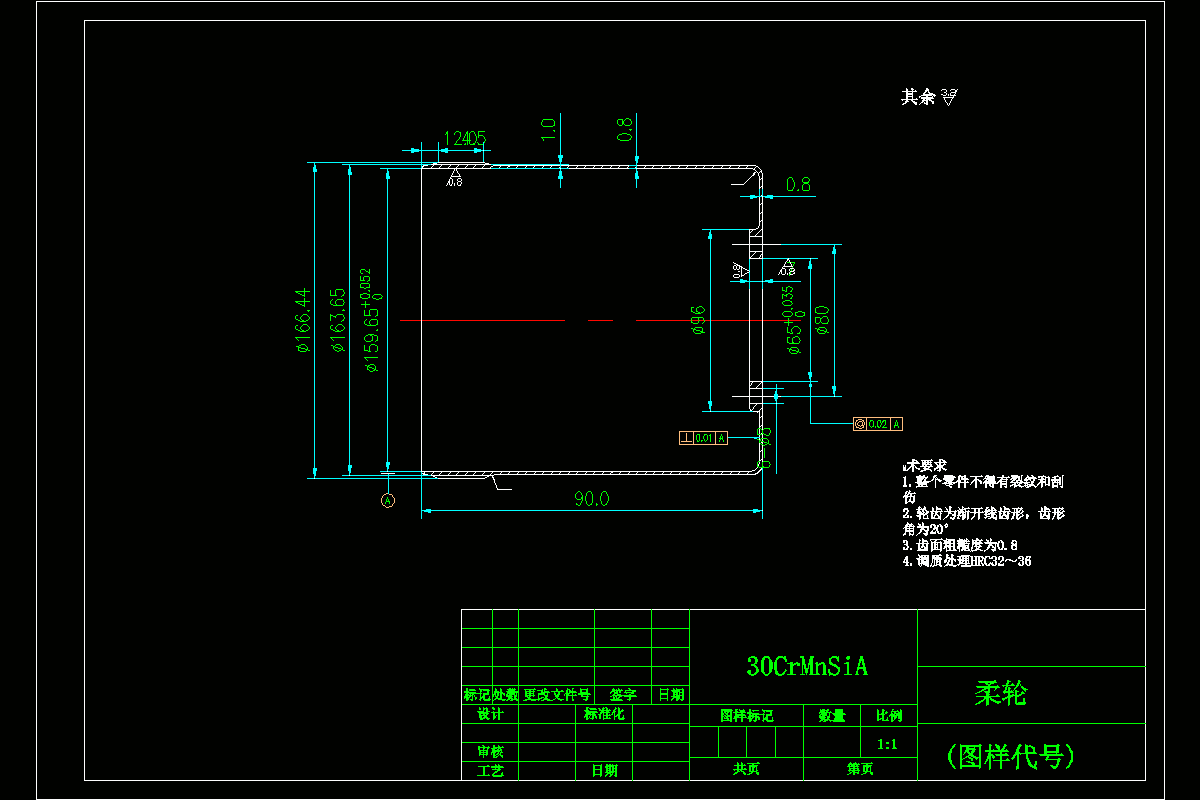Click the (图样代号) drawing number text
Image resolution: width=1200 pixels, height=800 pixels.
click(x=1010, y=756)
